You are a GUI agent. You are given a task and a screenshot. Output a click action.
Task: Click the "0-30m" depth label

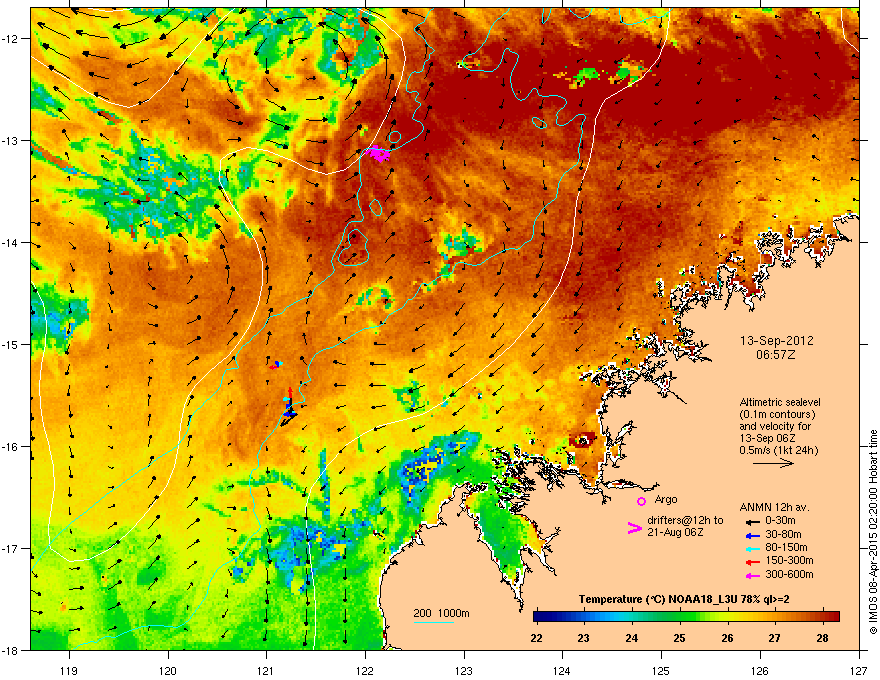coord(780,521)
